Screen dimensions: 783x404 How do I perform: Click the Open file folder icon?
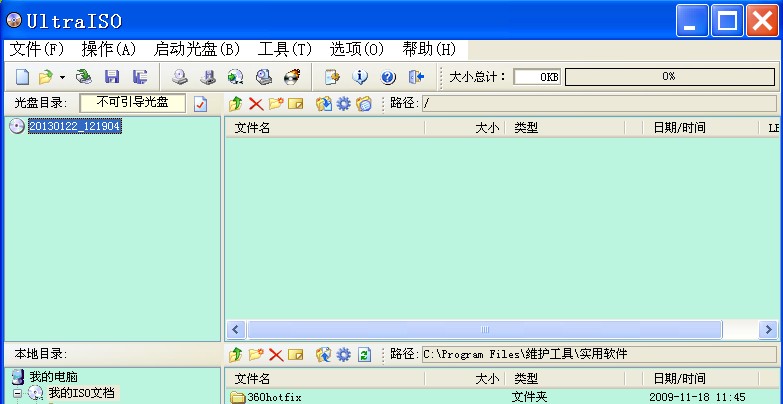46,77
